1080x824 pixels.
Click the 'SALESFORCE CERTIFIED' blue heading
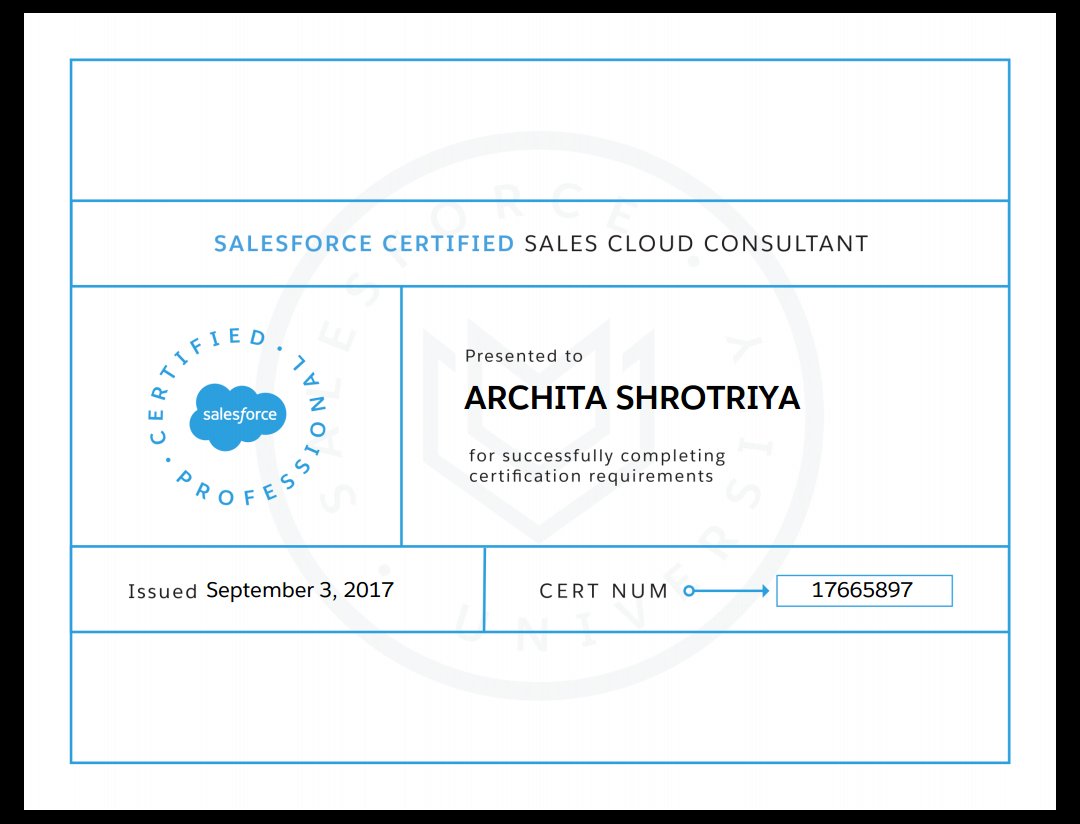pyautogui.click(x=364, y=243)
